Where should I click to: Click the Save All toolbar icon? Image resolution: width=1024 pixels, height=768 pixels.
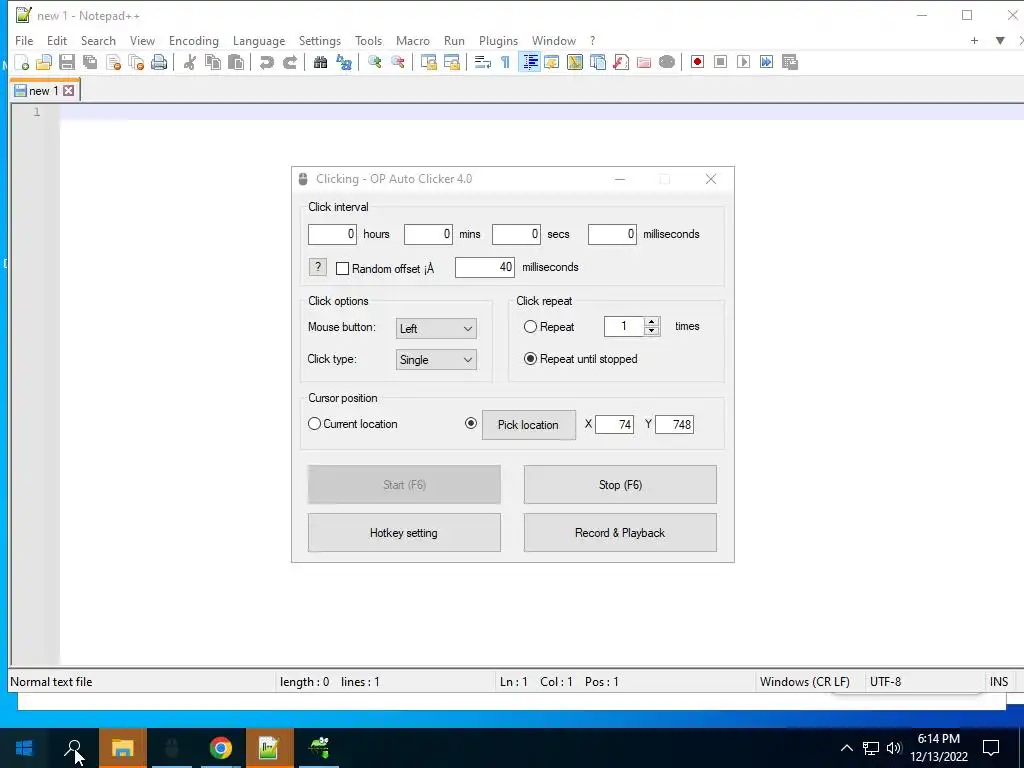click(x=89, y=62)
